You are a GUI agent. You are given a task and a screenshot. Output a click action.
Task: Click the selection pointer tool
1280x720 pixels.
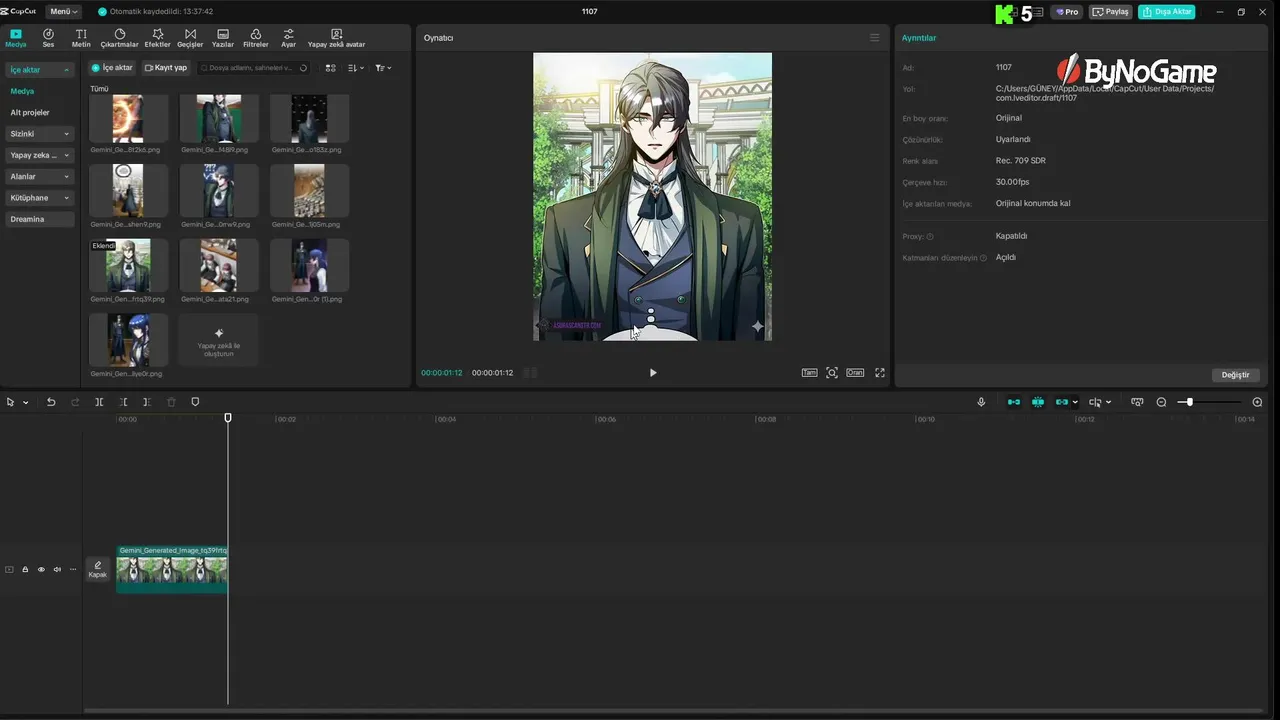pyautogui.click(x=11, y=402)
